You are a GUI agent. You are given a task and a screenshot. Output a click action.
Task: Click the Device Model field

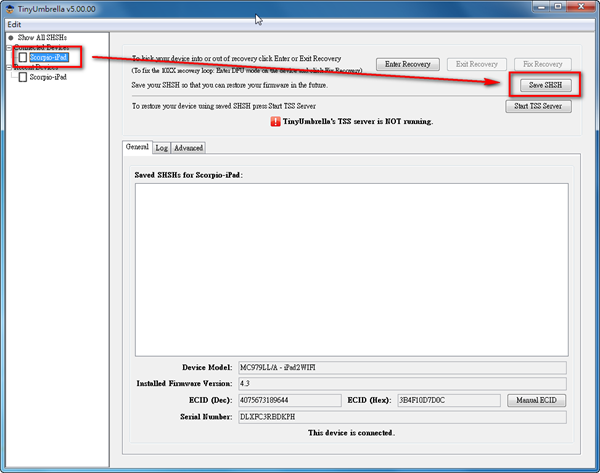tap(402, 367)
